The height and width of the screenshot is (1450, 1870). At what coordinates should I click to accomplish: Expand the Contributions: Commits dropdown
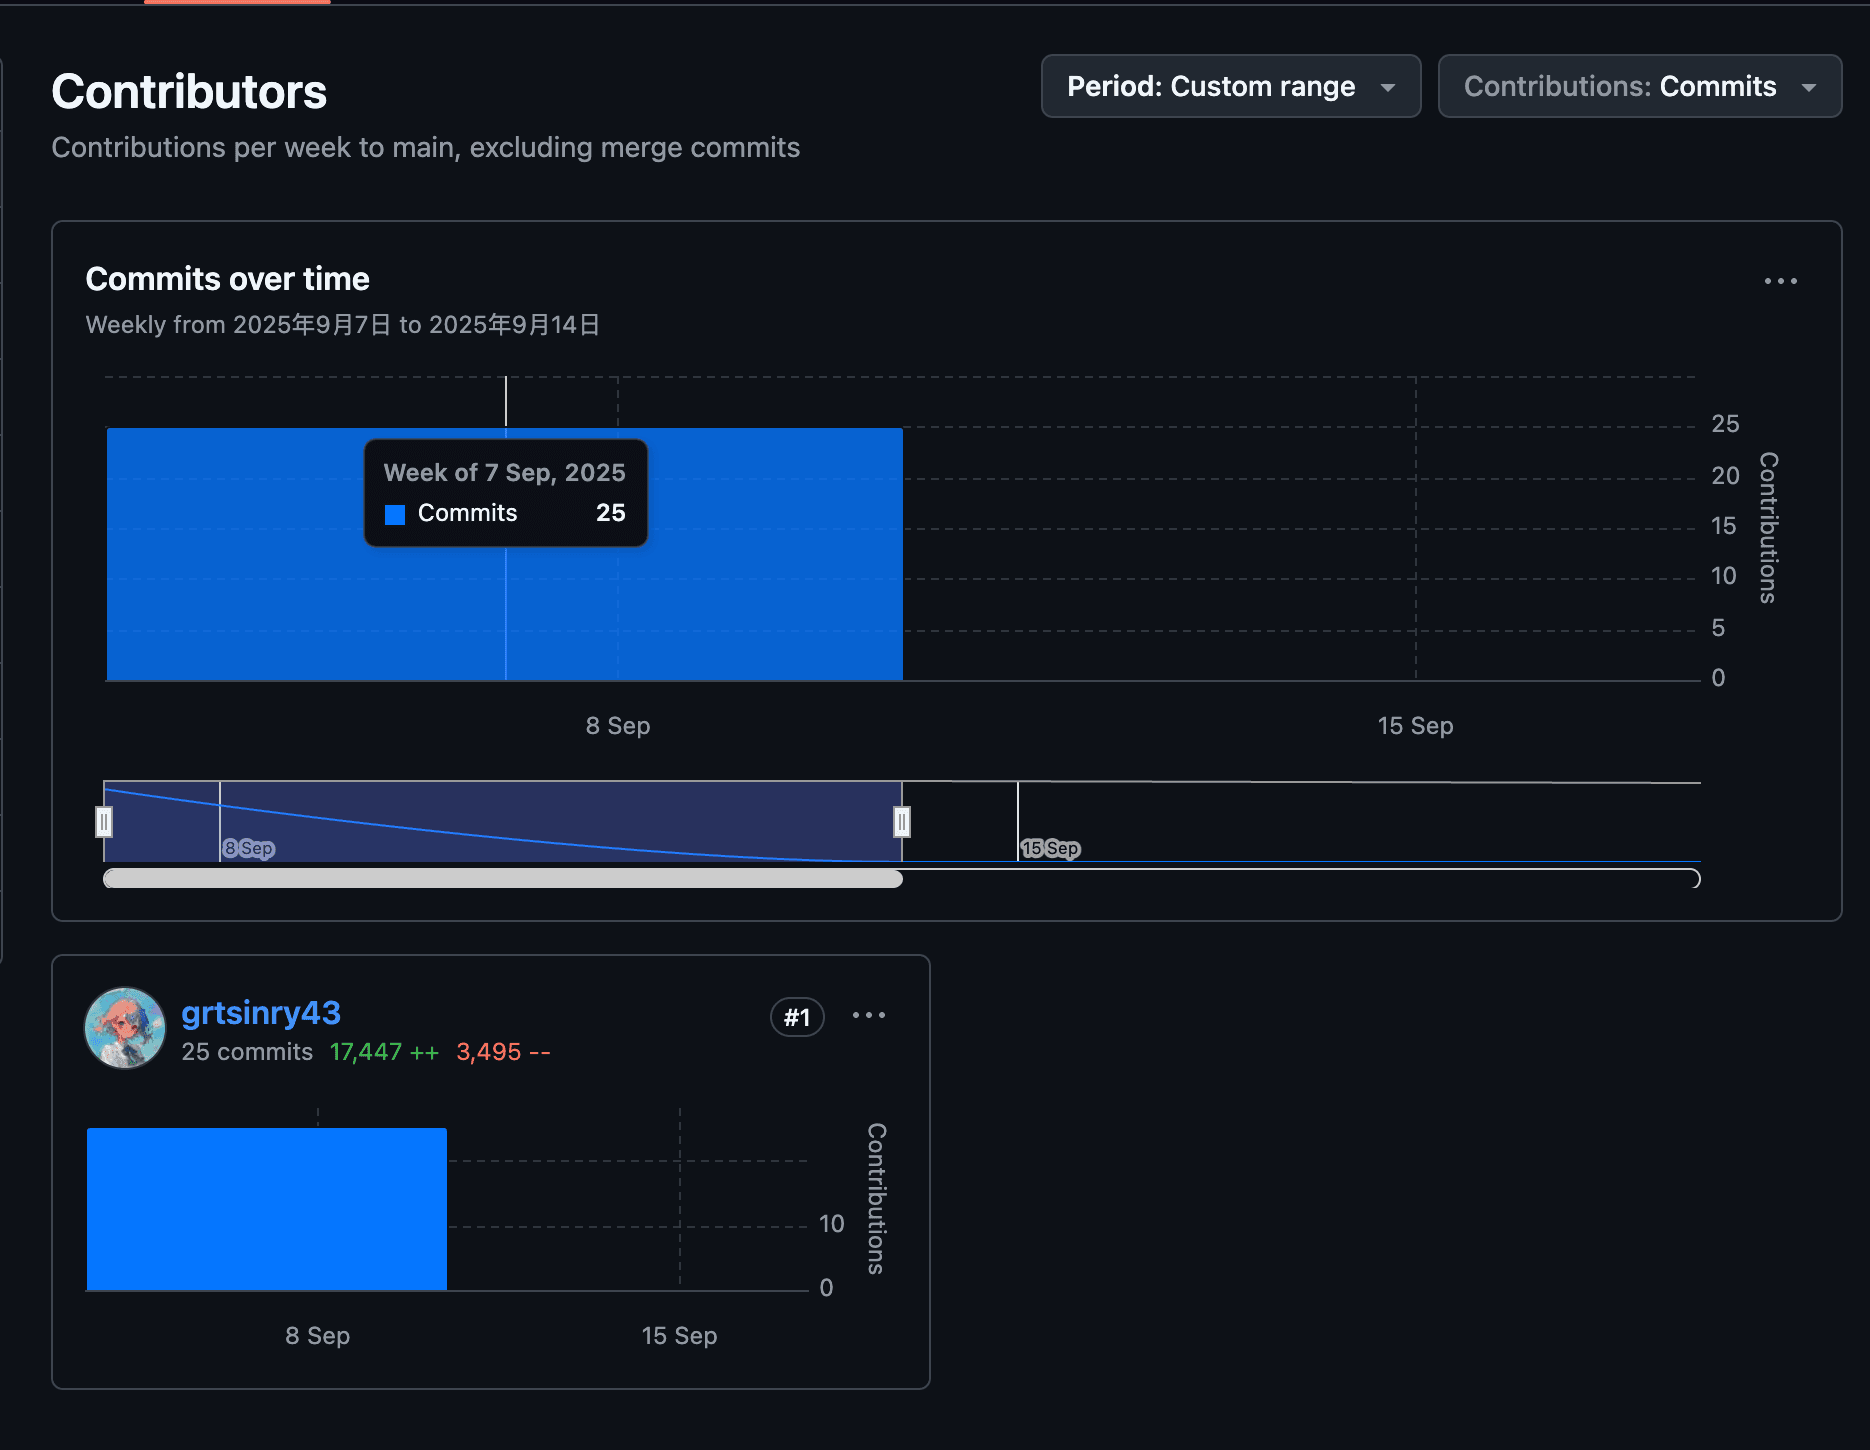(1639, 87)
